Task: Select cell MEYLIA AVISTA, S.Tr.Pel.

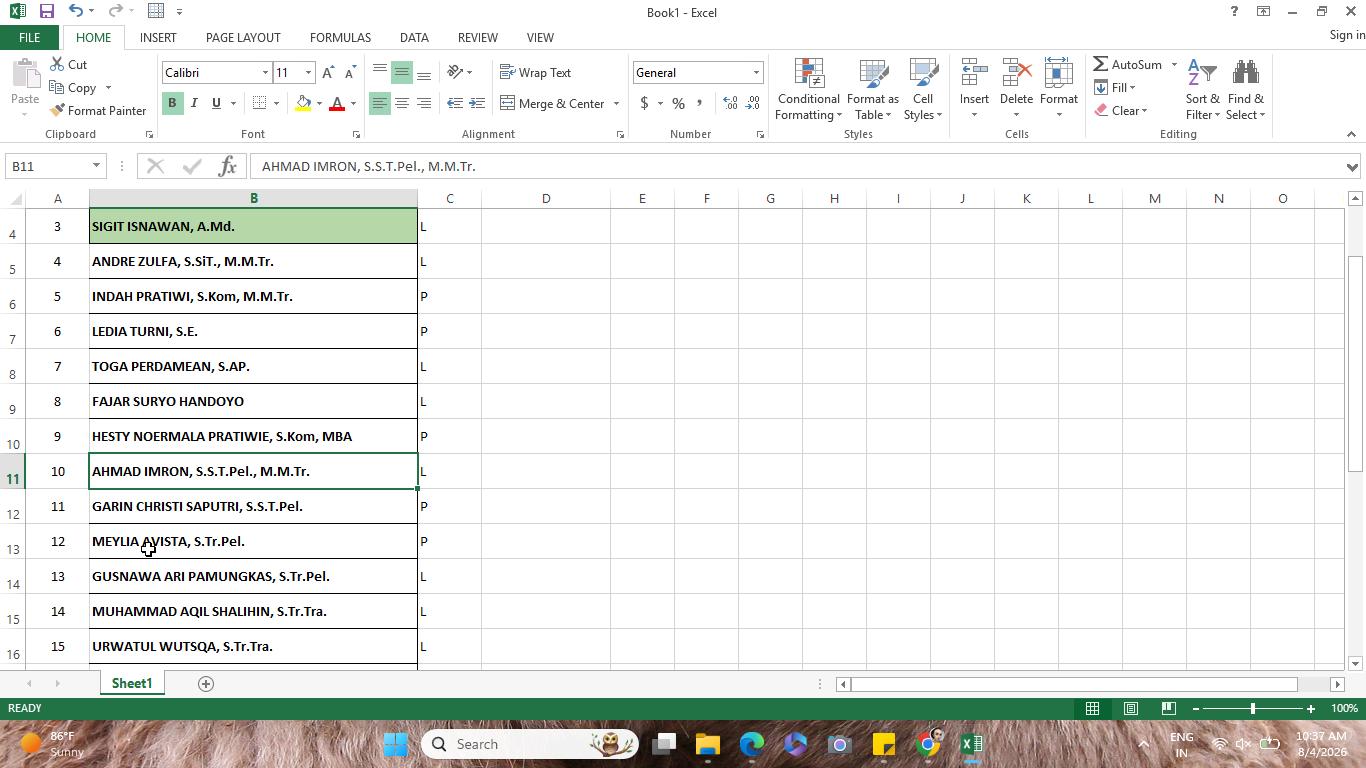Action: pyautogui.click(x=253, y=541)
